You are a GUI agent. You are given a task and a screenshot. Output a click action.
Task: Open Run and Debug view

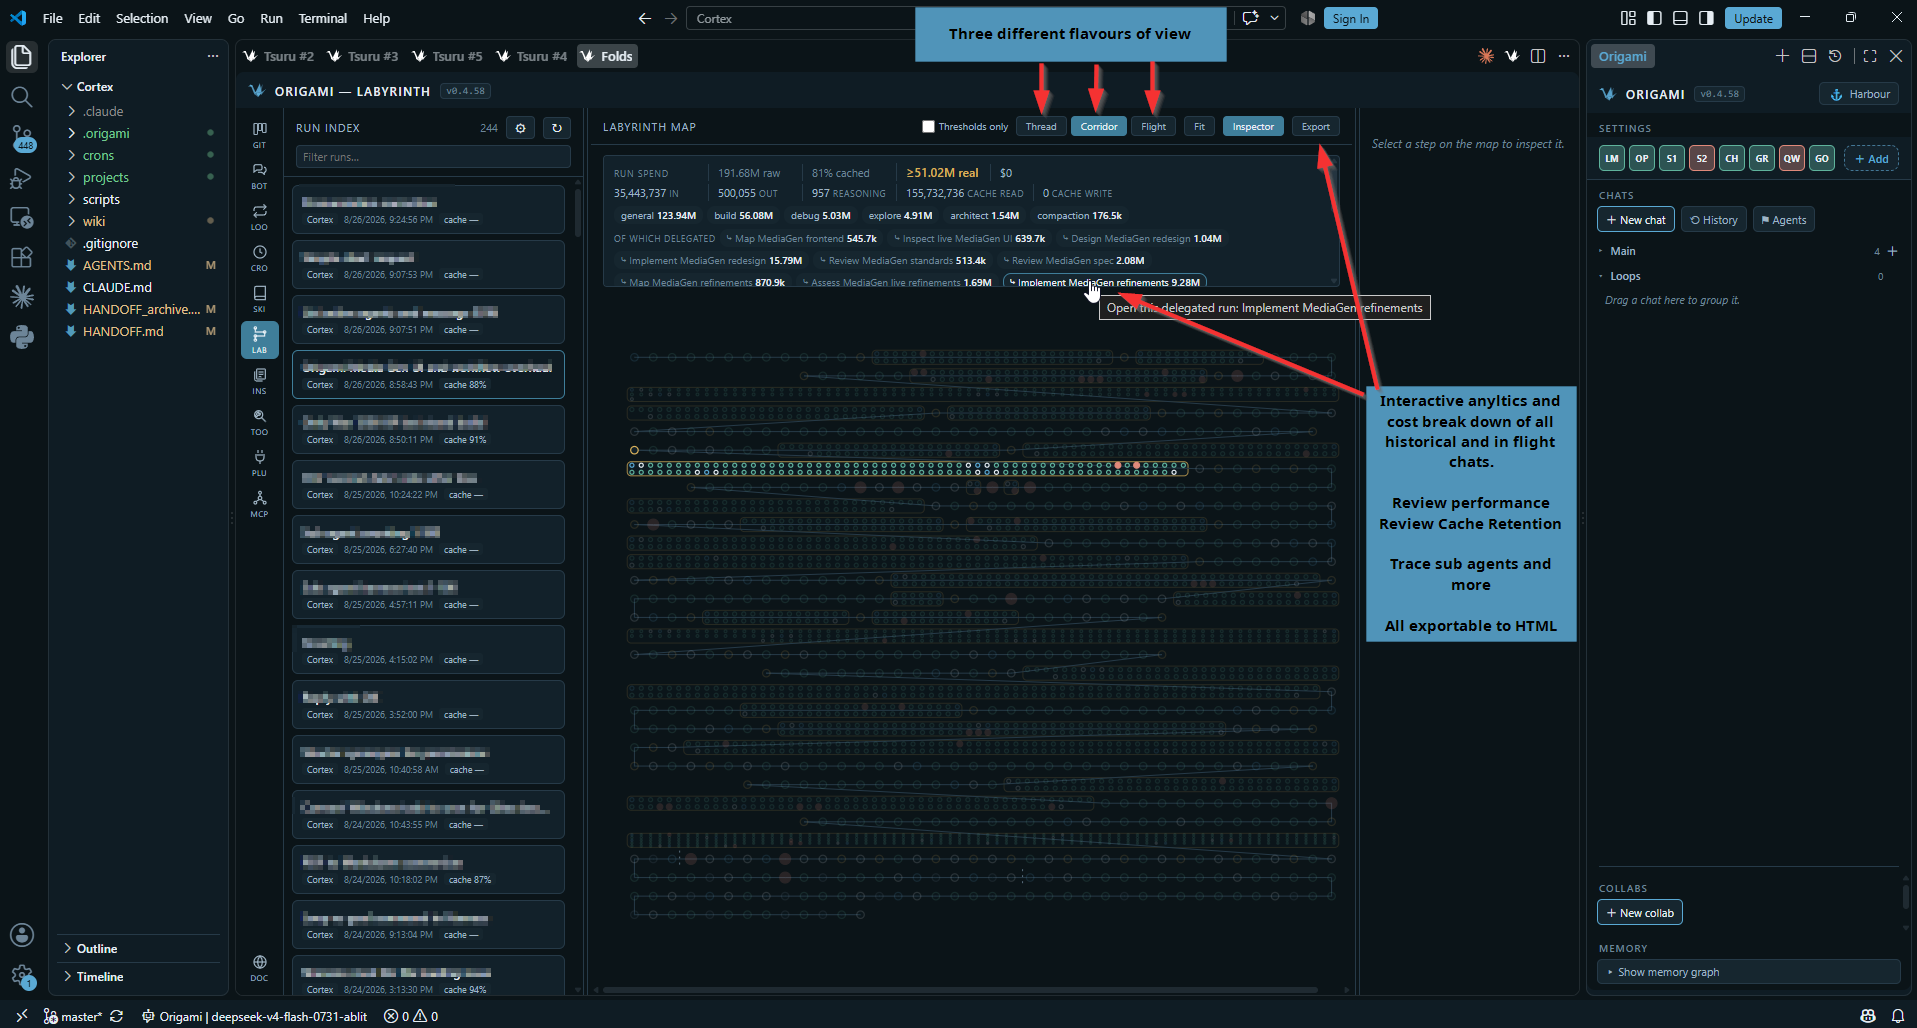(x=21, y=178)
